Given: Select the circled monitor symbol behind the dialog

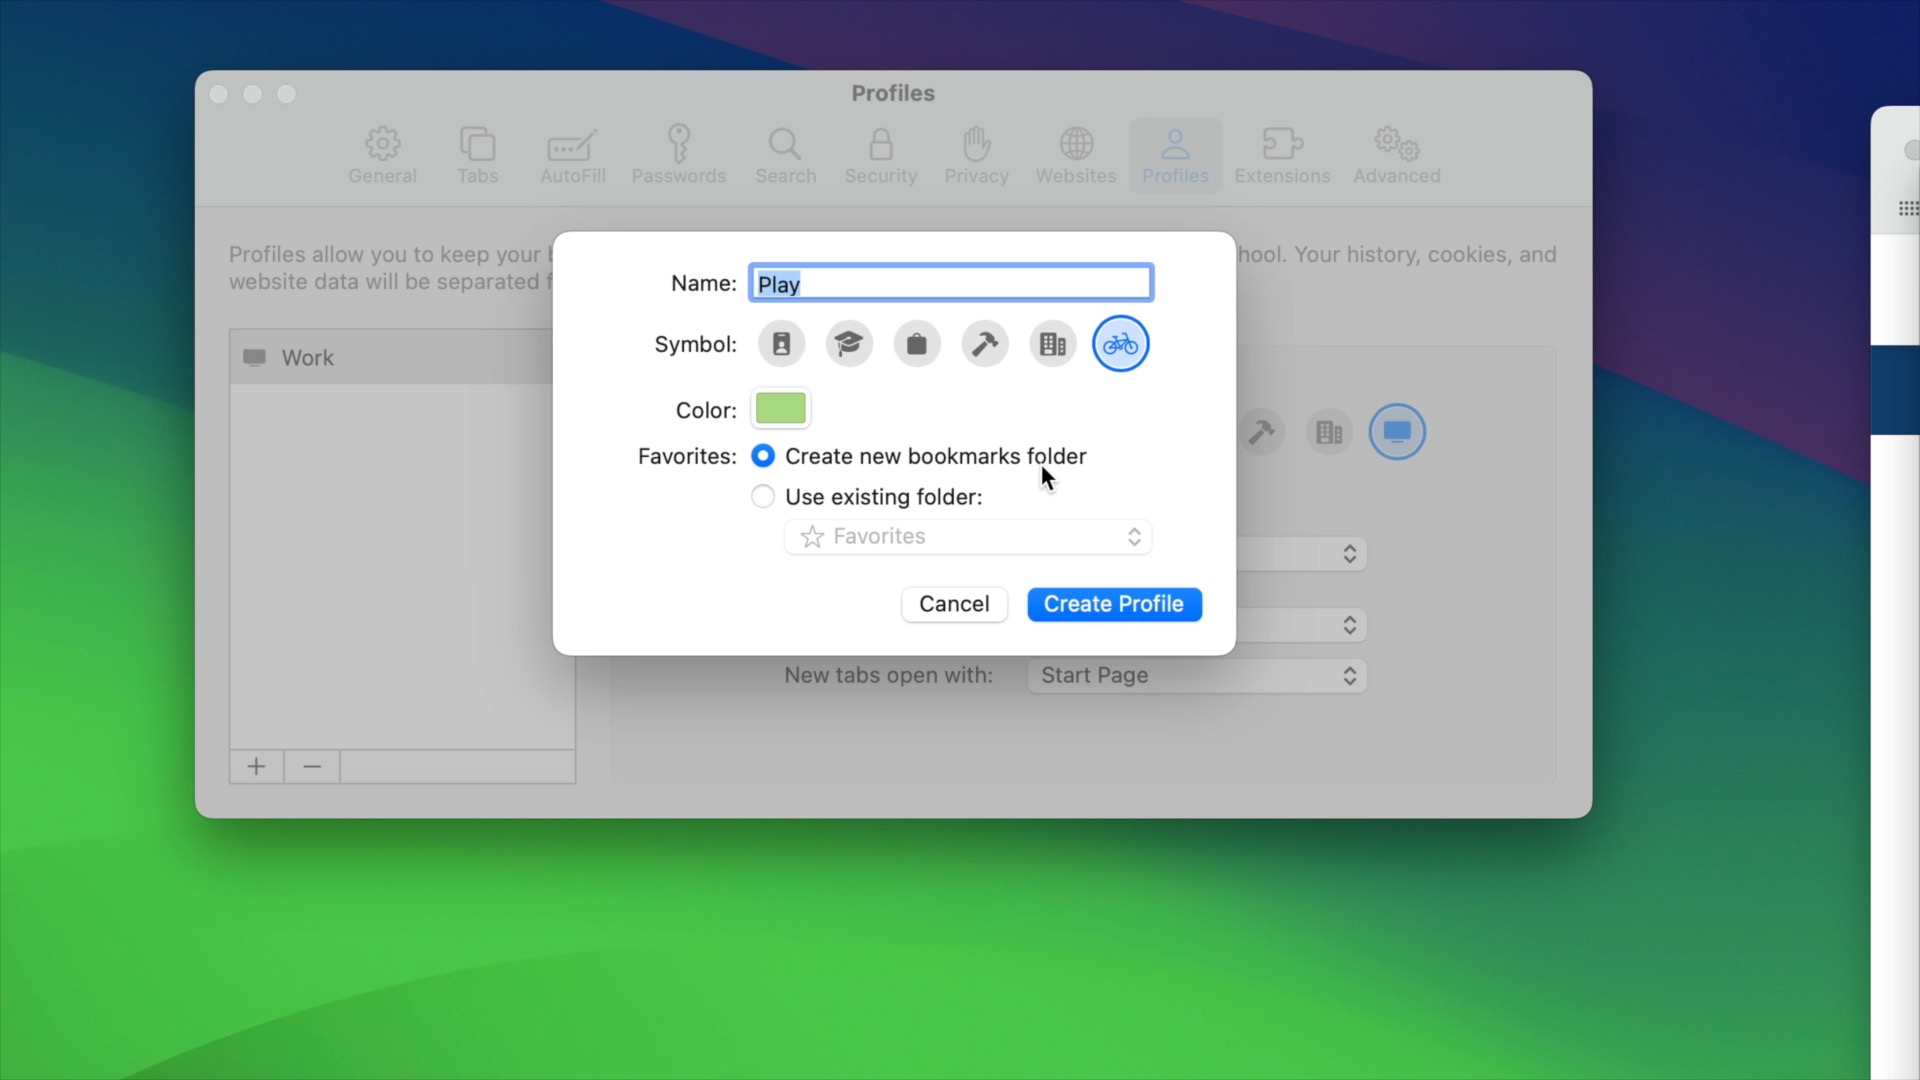Looking at the screenshot, I should pyautogui.click(x=1396, y=431).
